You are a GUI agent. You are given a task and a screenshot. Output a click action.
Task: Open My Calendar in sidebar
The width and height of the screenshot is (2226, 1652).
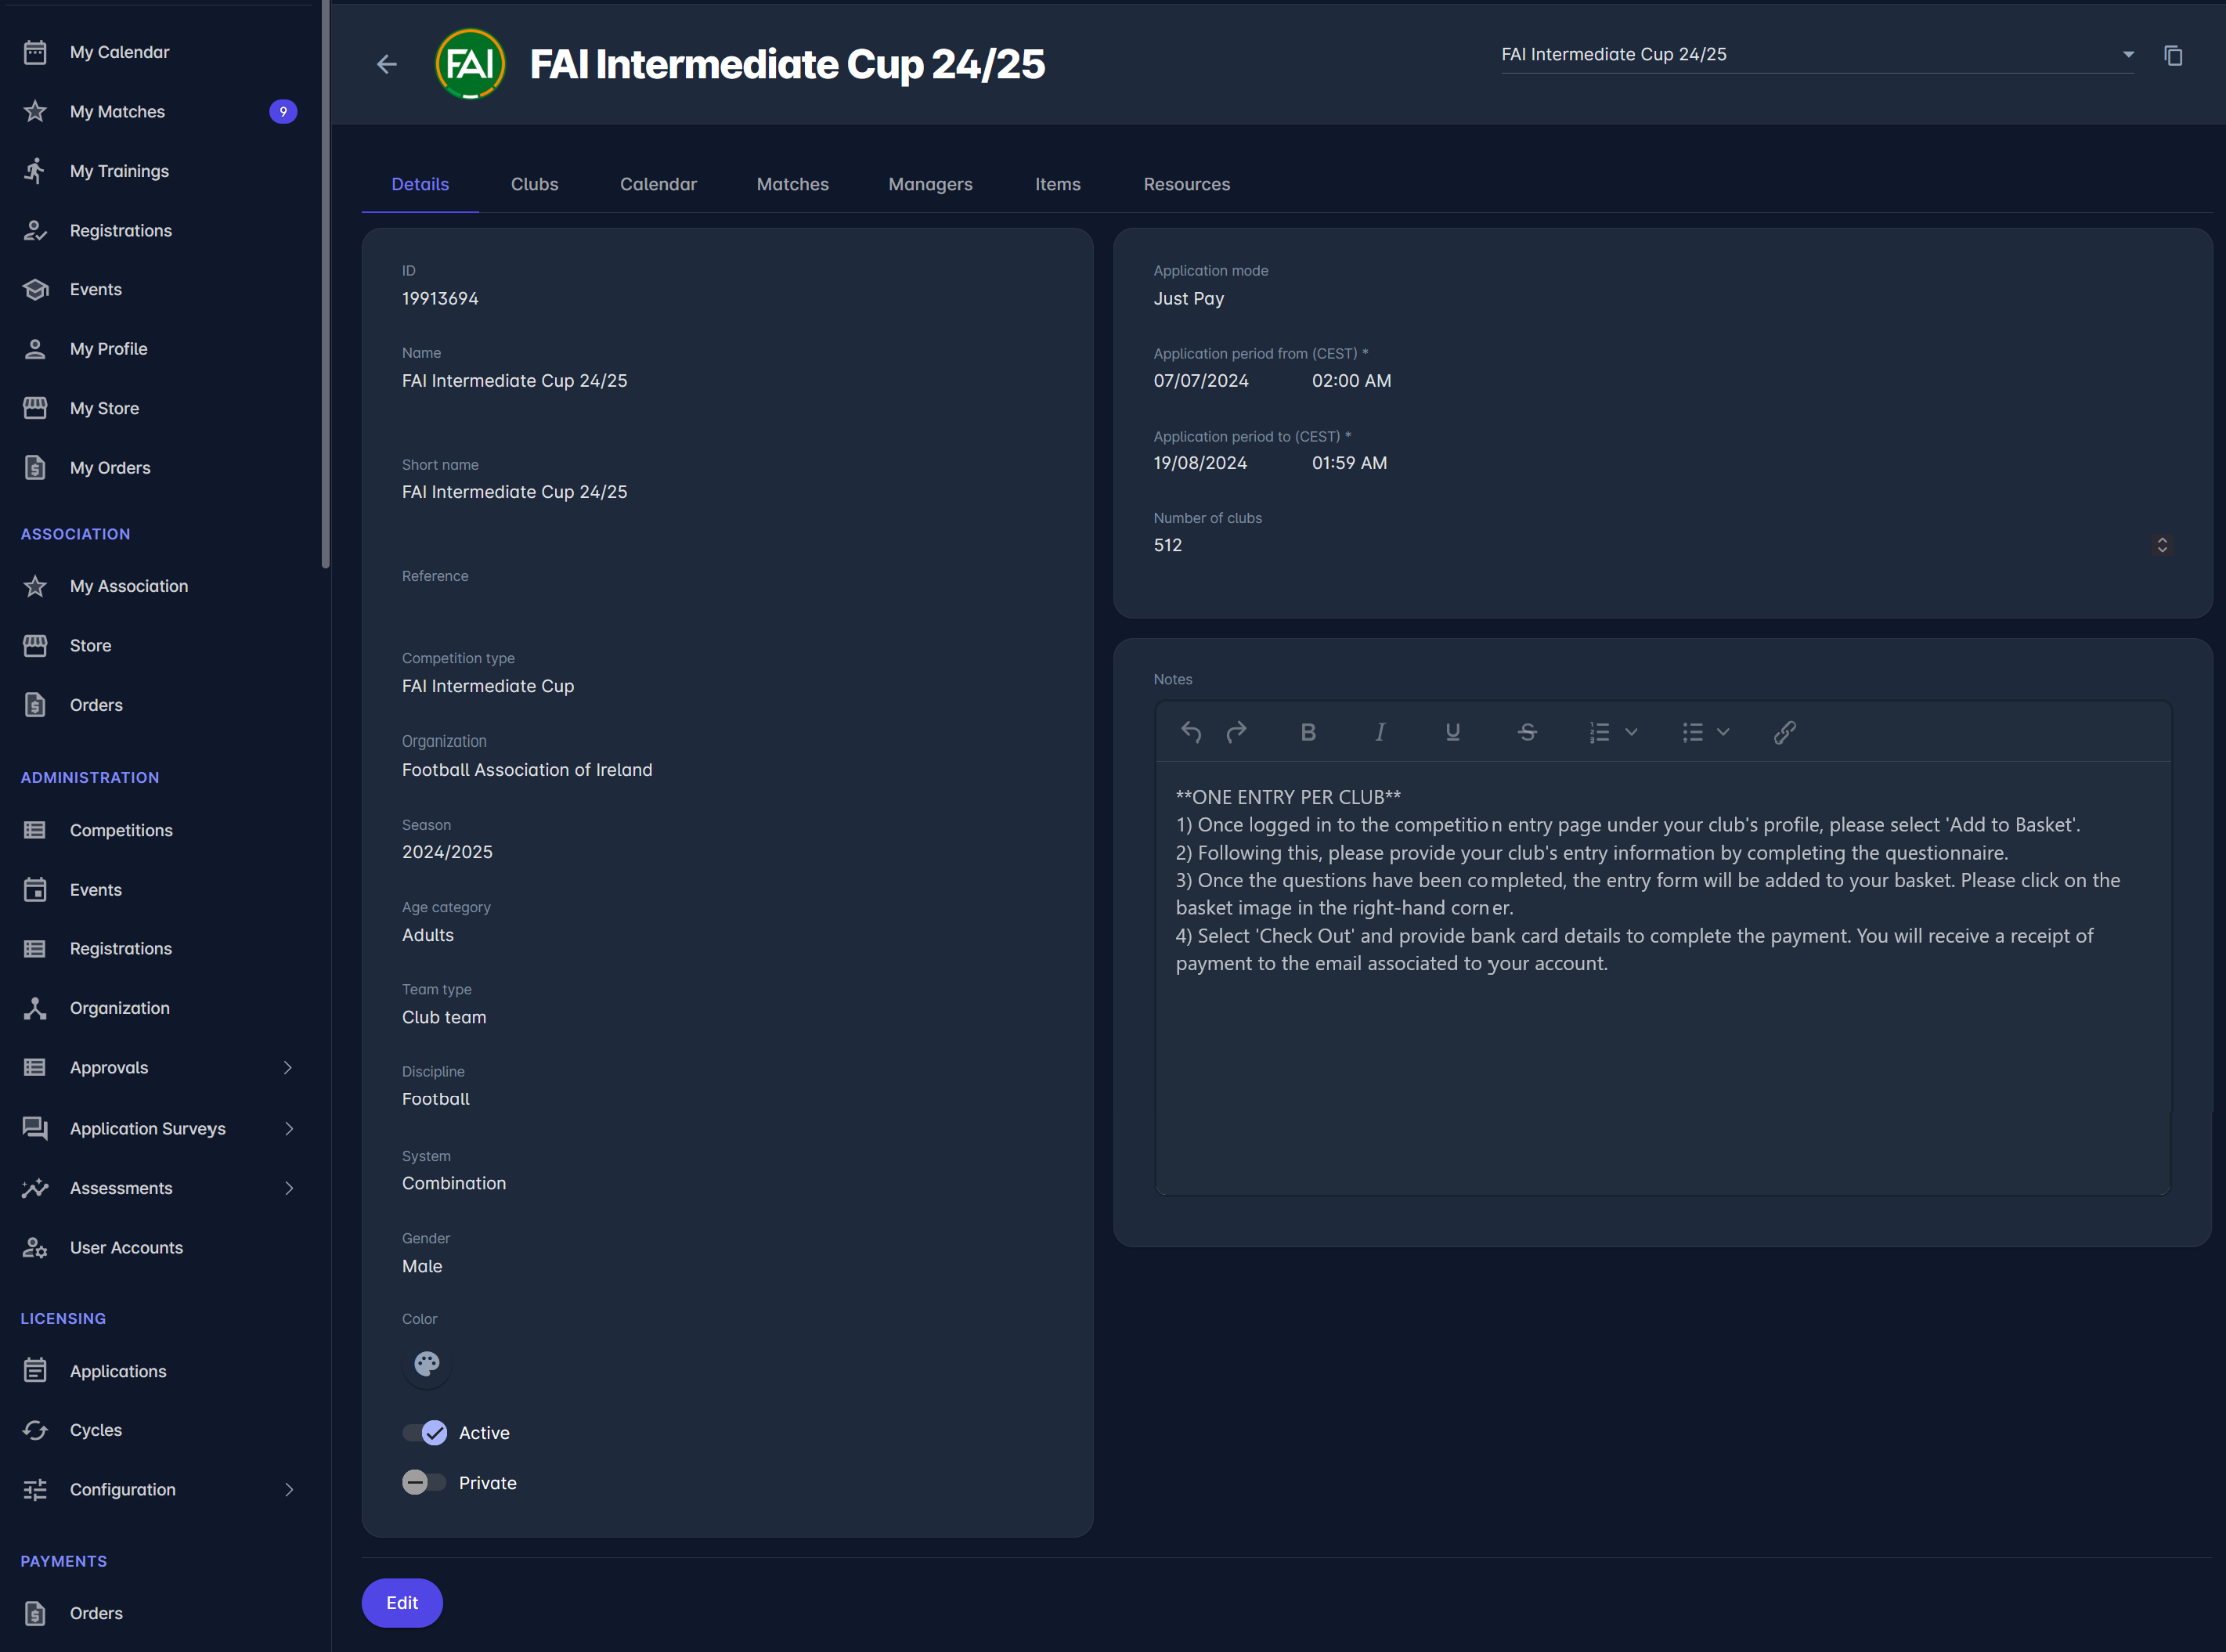pos(119,52)
